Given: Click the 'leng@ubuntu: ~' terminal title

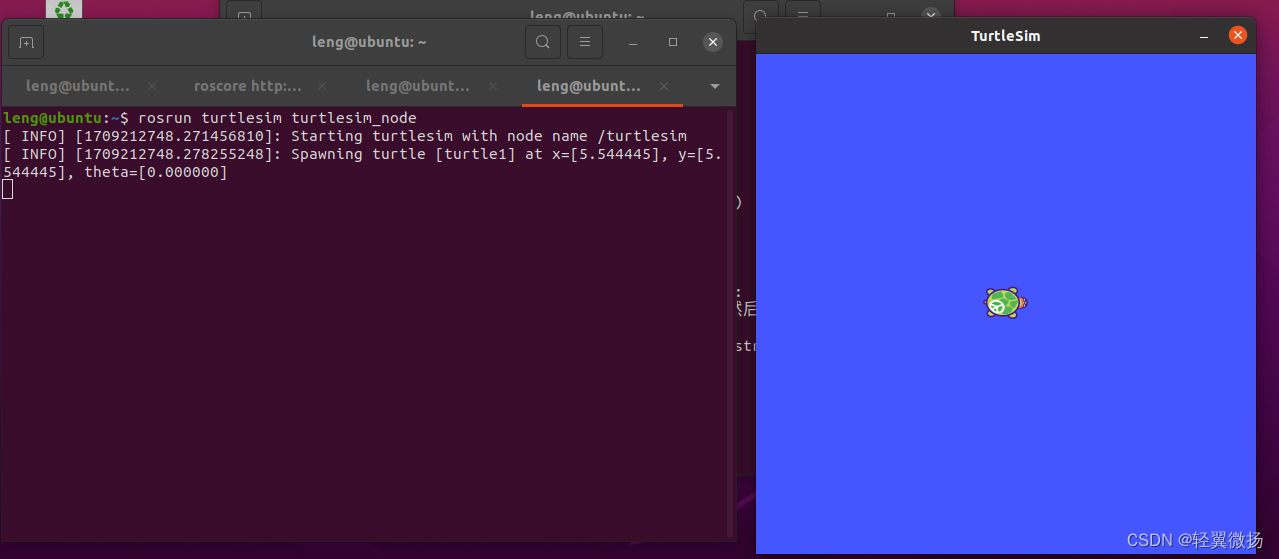Looking at the screenshot, I should (x=370, y=42).
